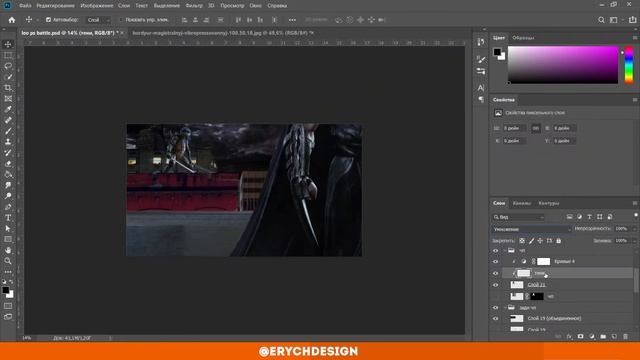The image size is (640, 360).
Task: Select the Rectangular Marquee tool
Action: 8,55
